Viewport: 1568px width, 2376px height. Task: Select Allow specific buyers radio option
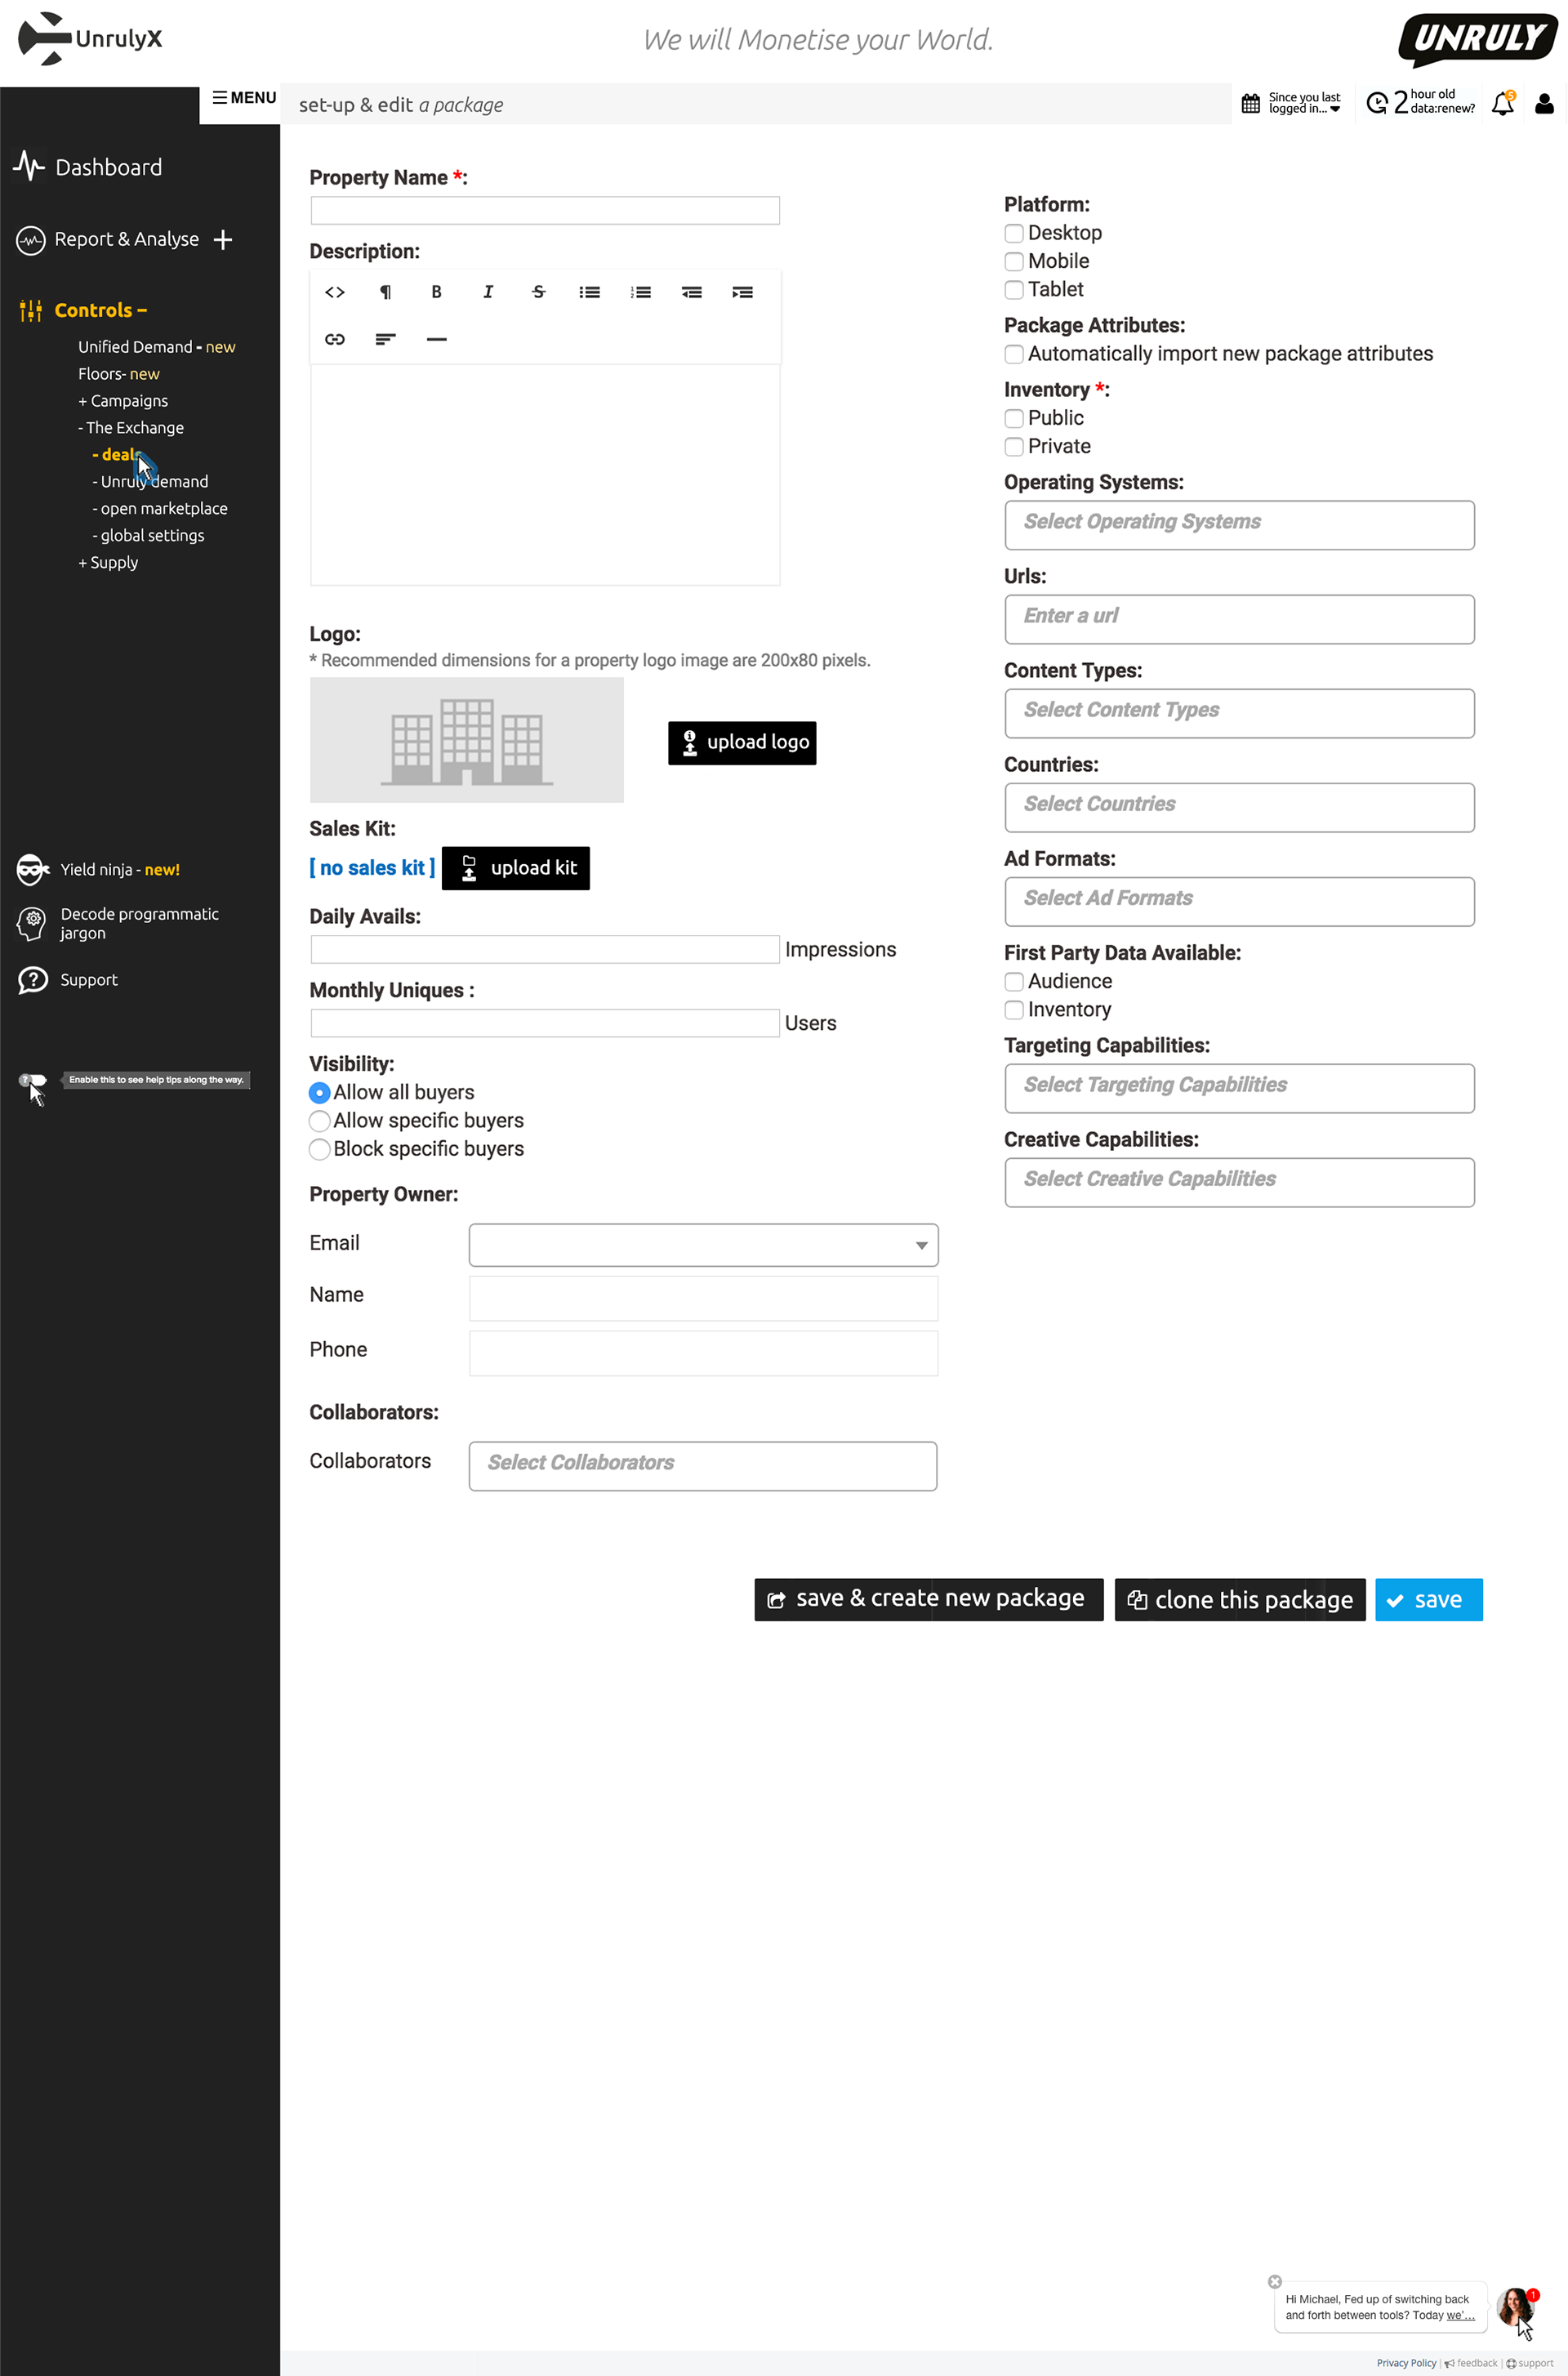(x=320, y=1121)
